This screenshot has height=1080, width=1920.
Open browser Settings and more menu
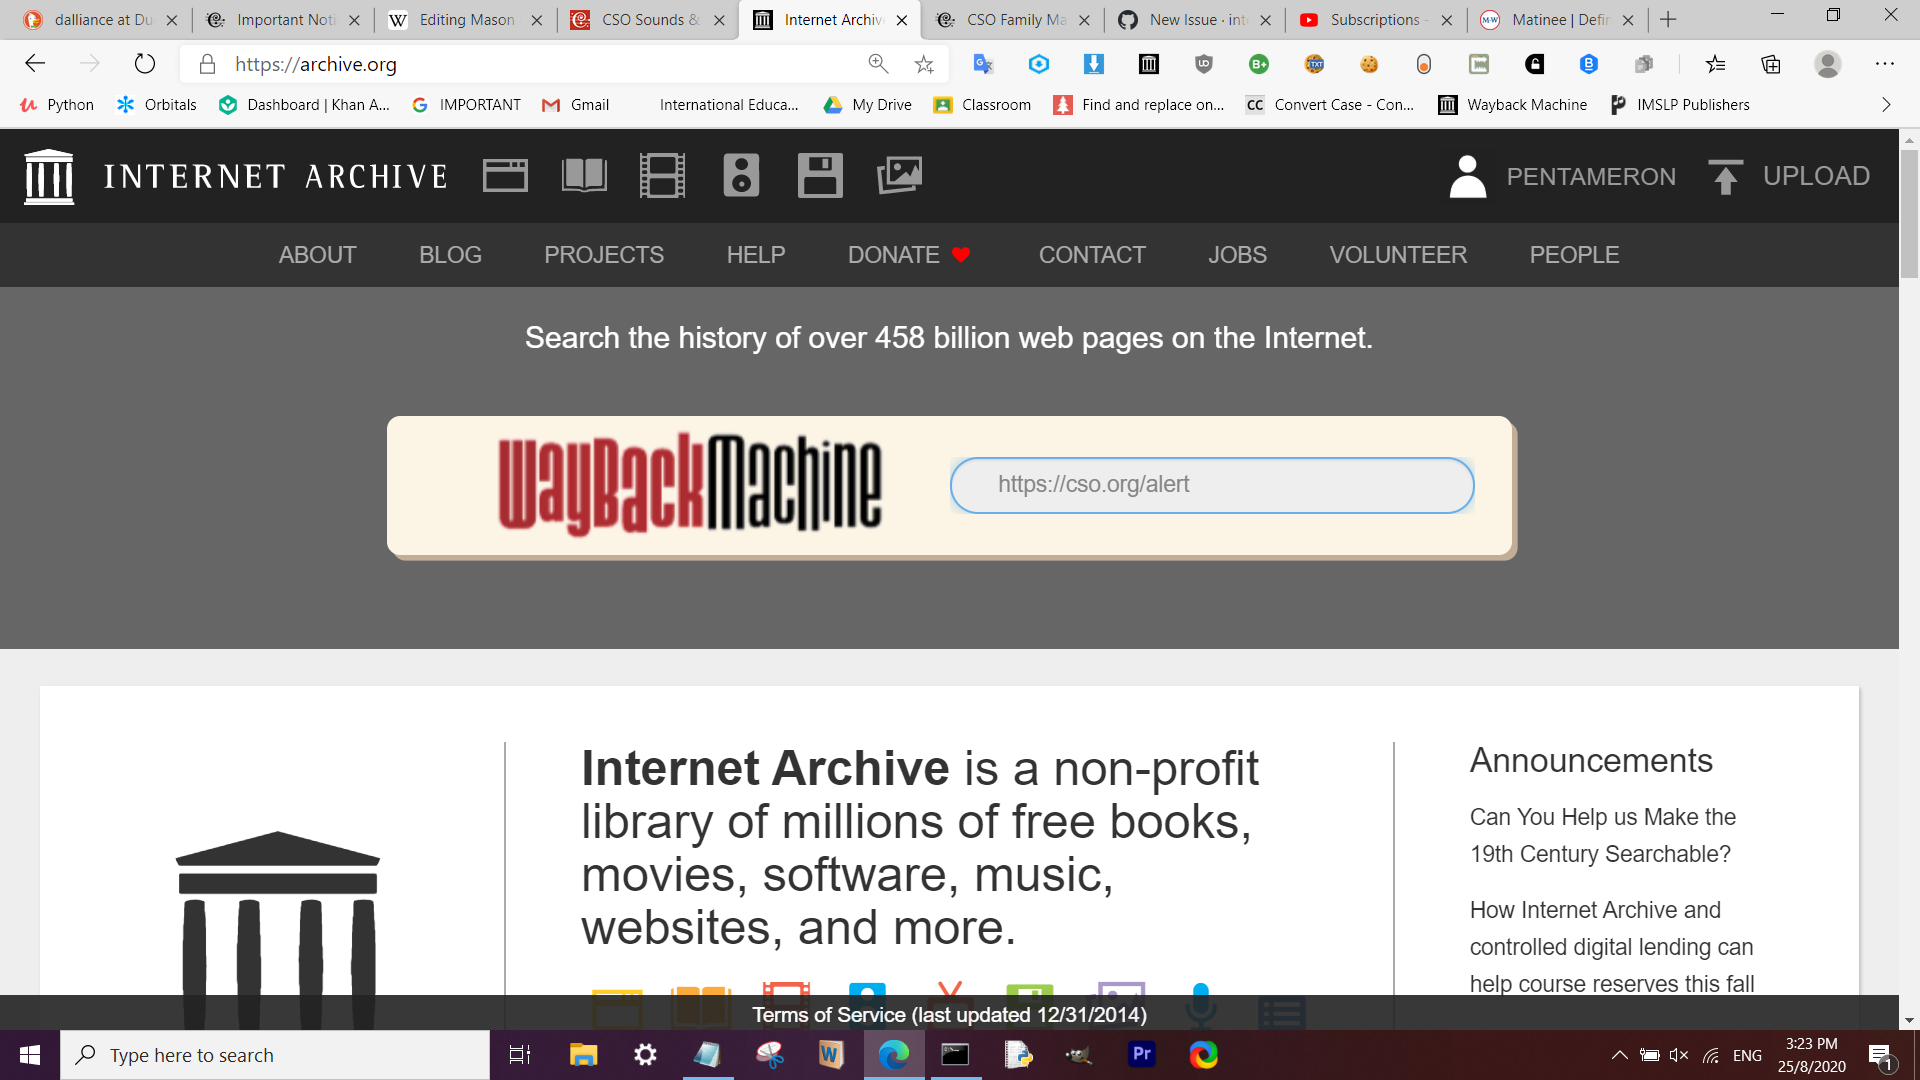click(x=1885, y=65)
